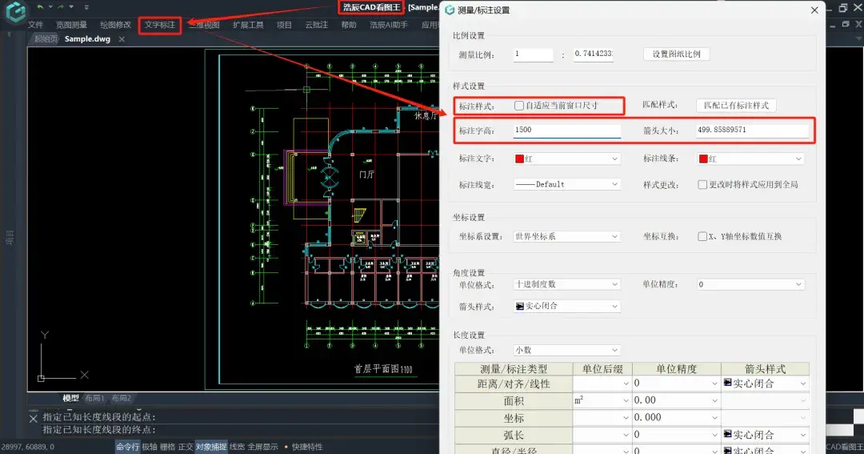The height and width of the screenshot is (454, 864).
Task: Click the redo arrow in title bar
Action: [61, 7]
